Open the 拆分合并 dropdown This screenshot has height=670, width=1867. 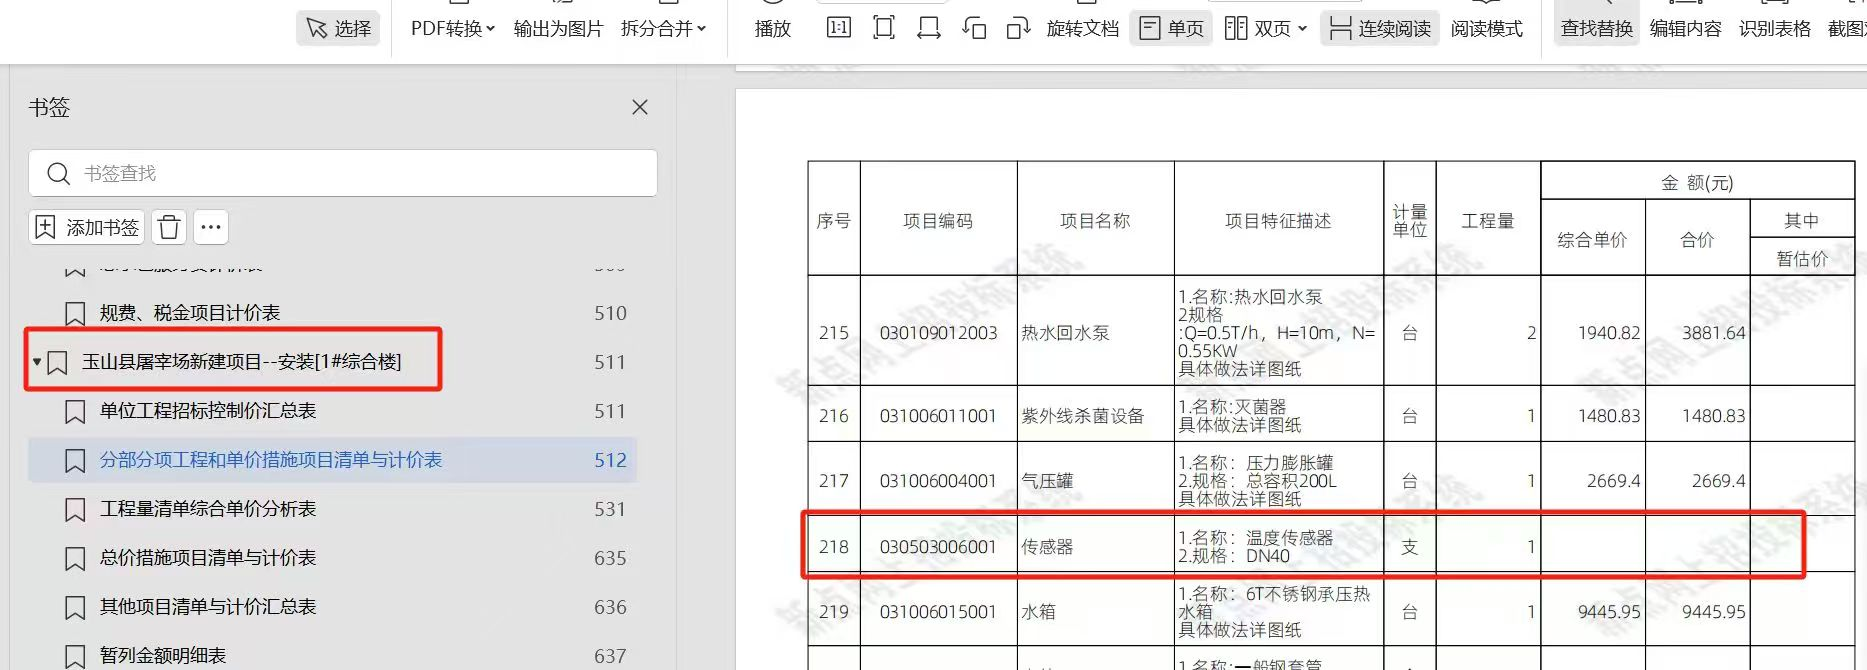[x=663, y=28]
